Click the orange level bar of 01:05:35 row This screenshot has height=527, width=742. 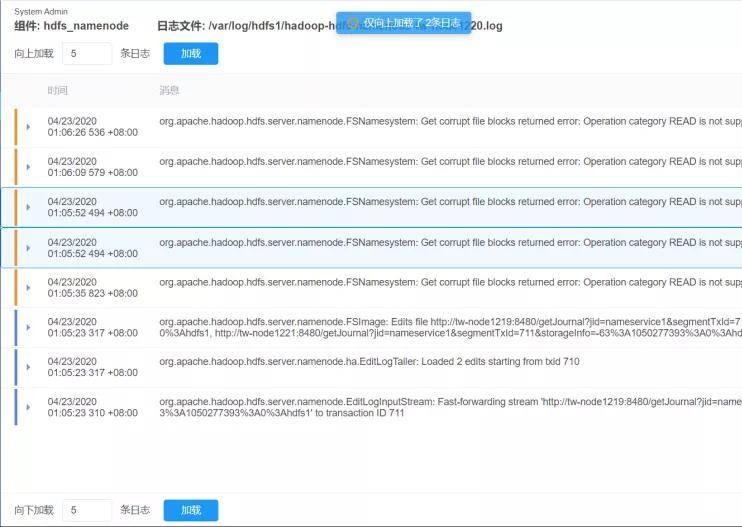(x=16, y=287)
